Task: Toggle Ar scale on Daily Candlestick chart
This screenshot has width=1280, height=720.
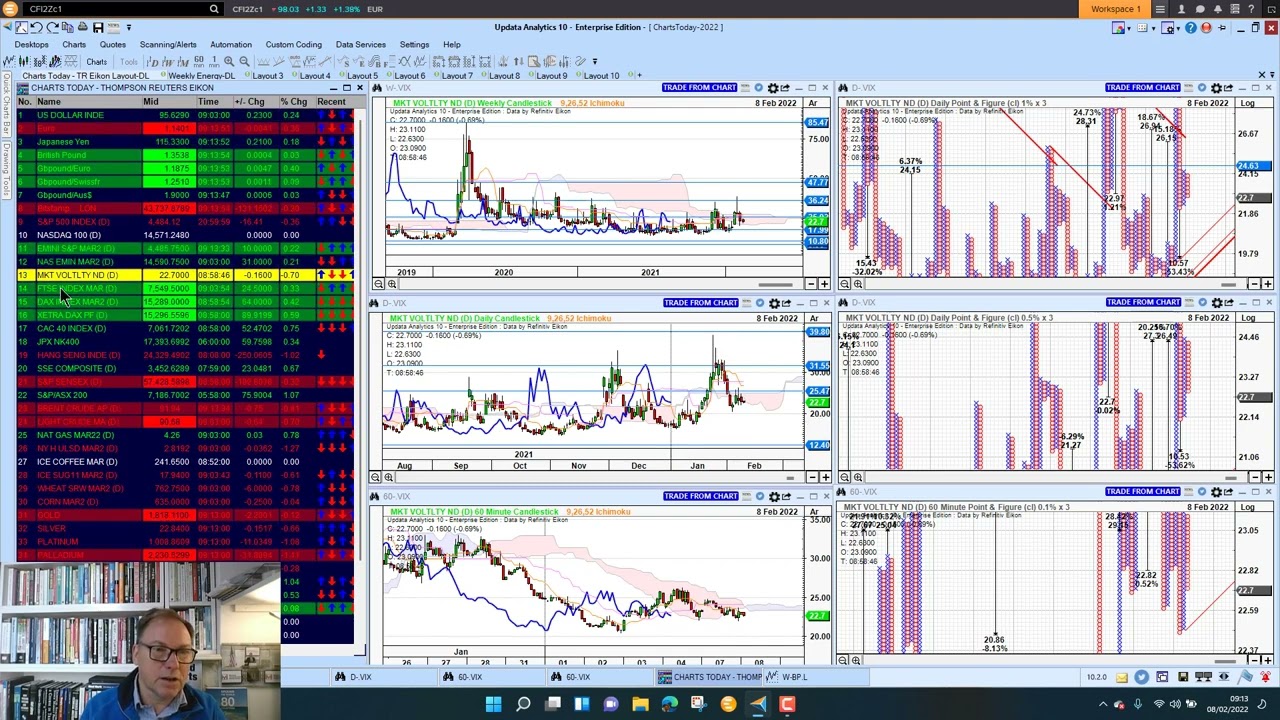Action: (x=813, y=318)
